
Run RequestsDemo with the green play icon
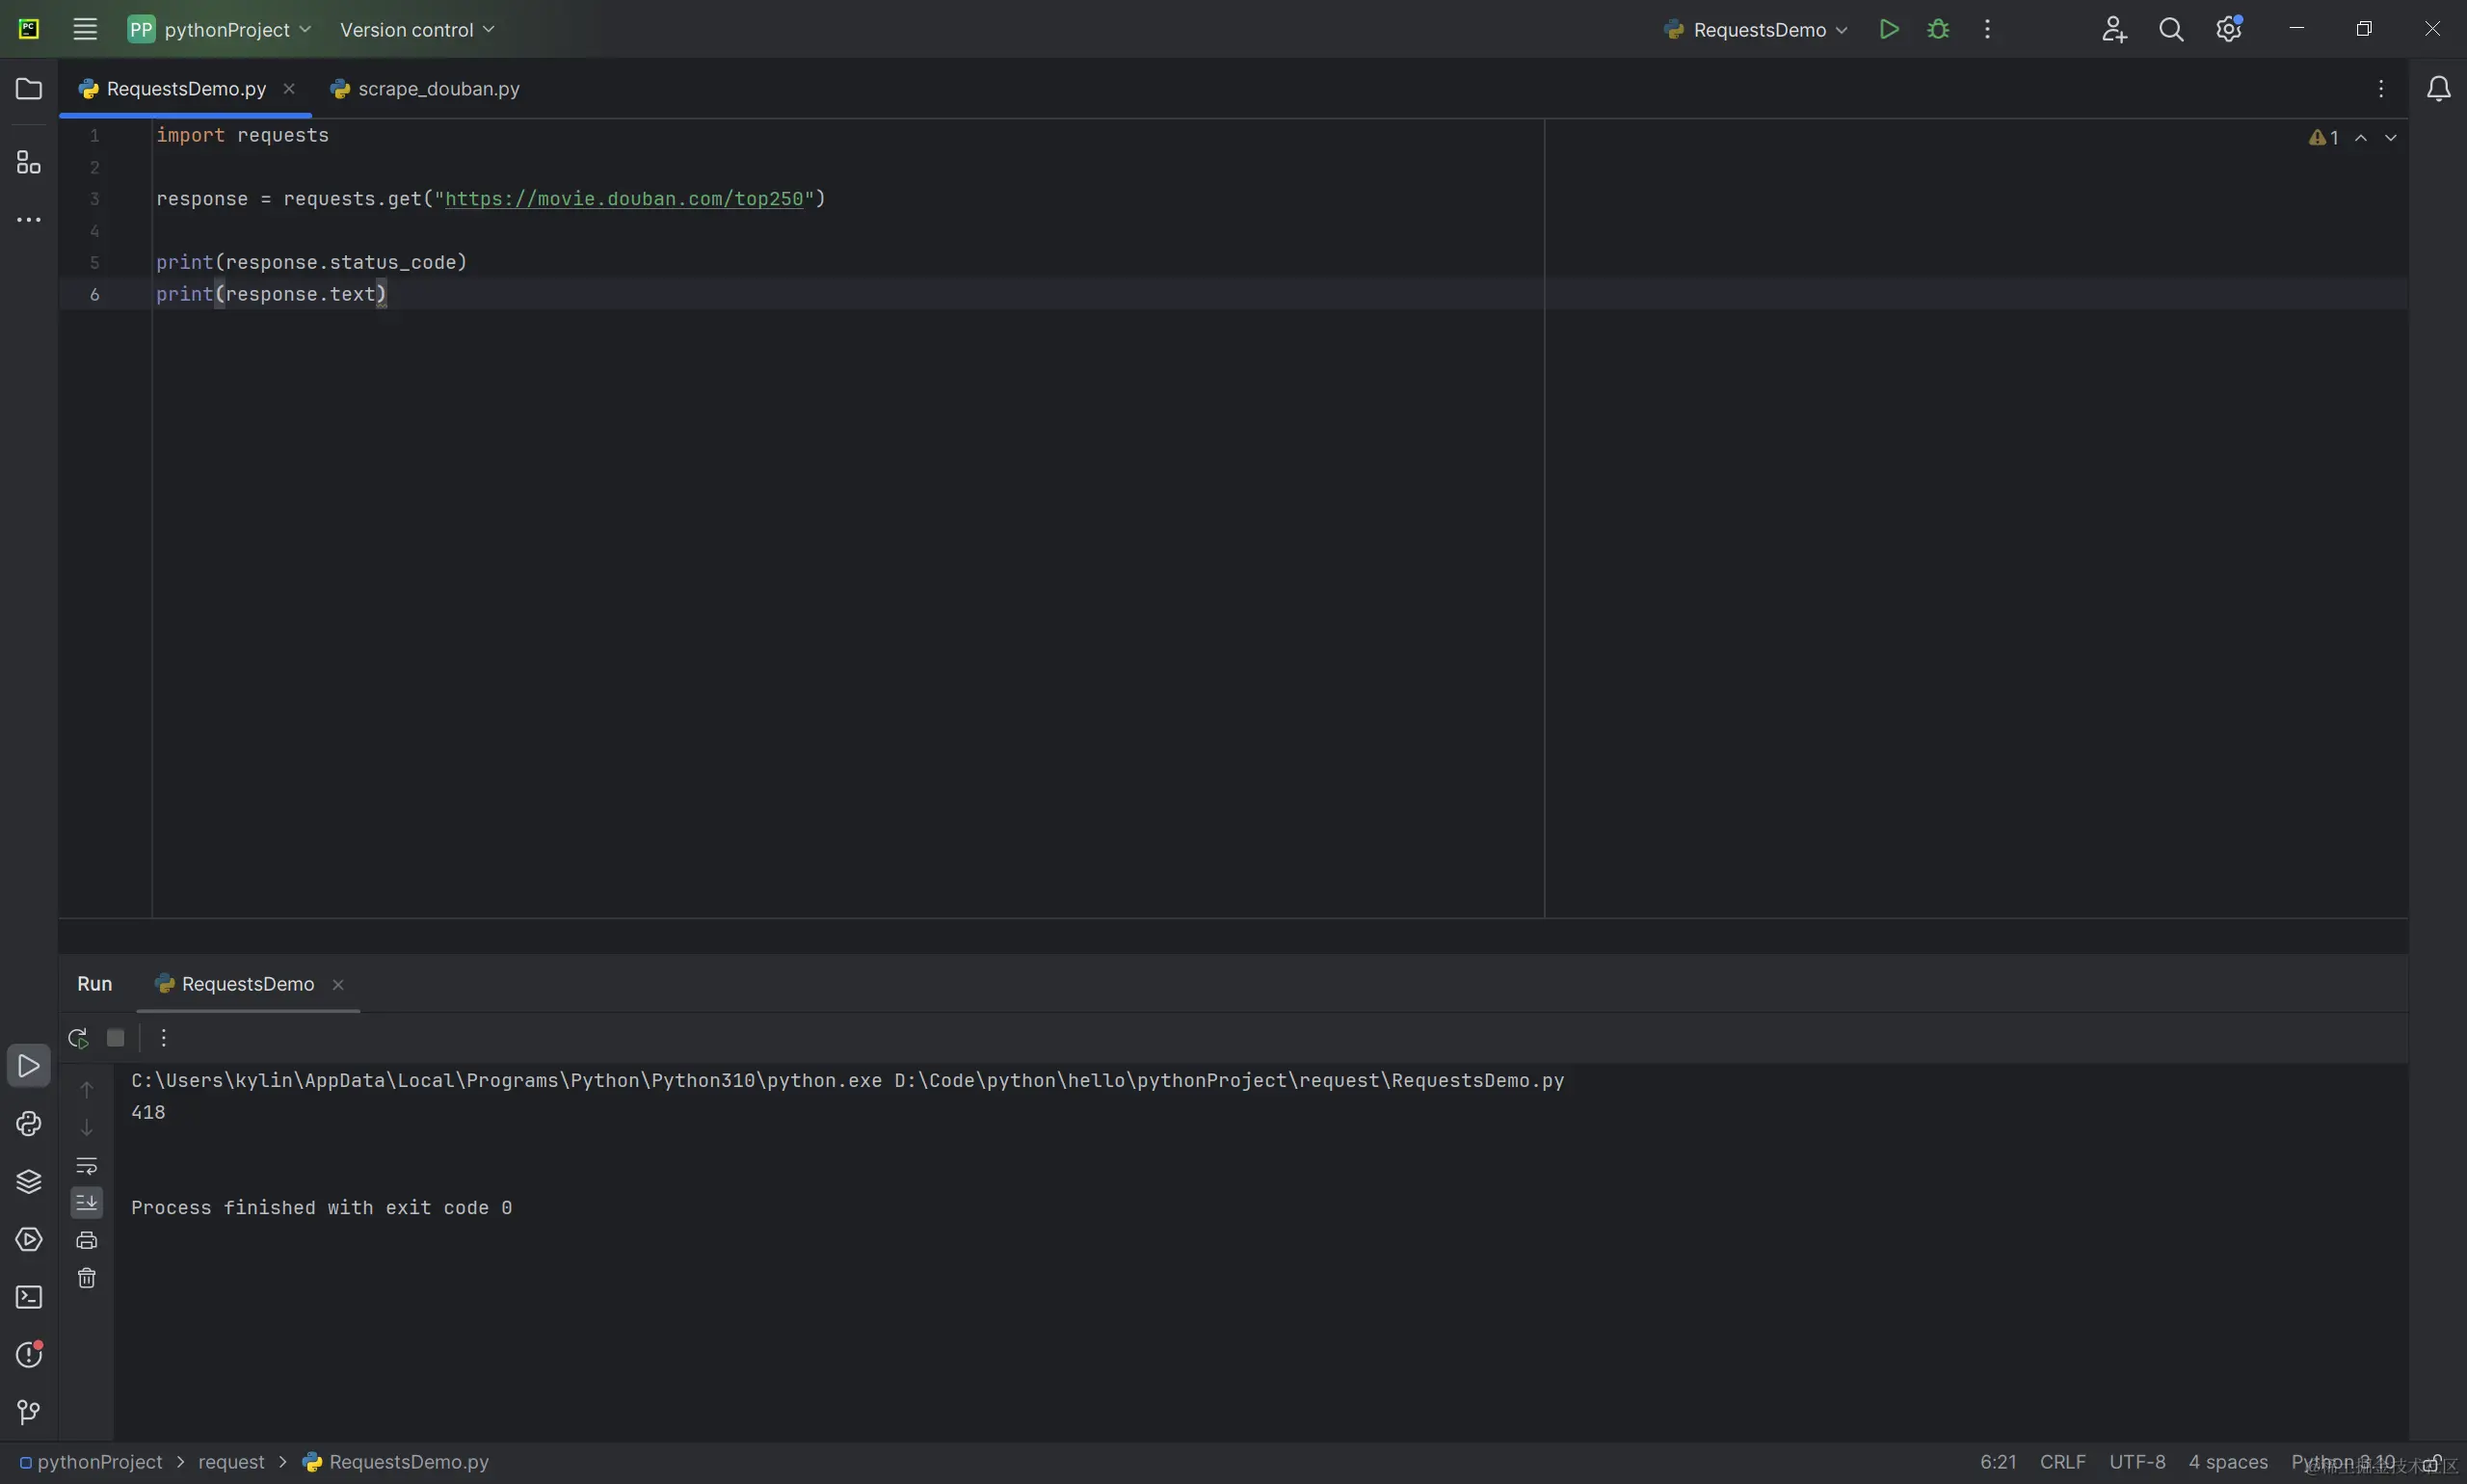click(x=1888, y=29)
